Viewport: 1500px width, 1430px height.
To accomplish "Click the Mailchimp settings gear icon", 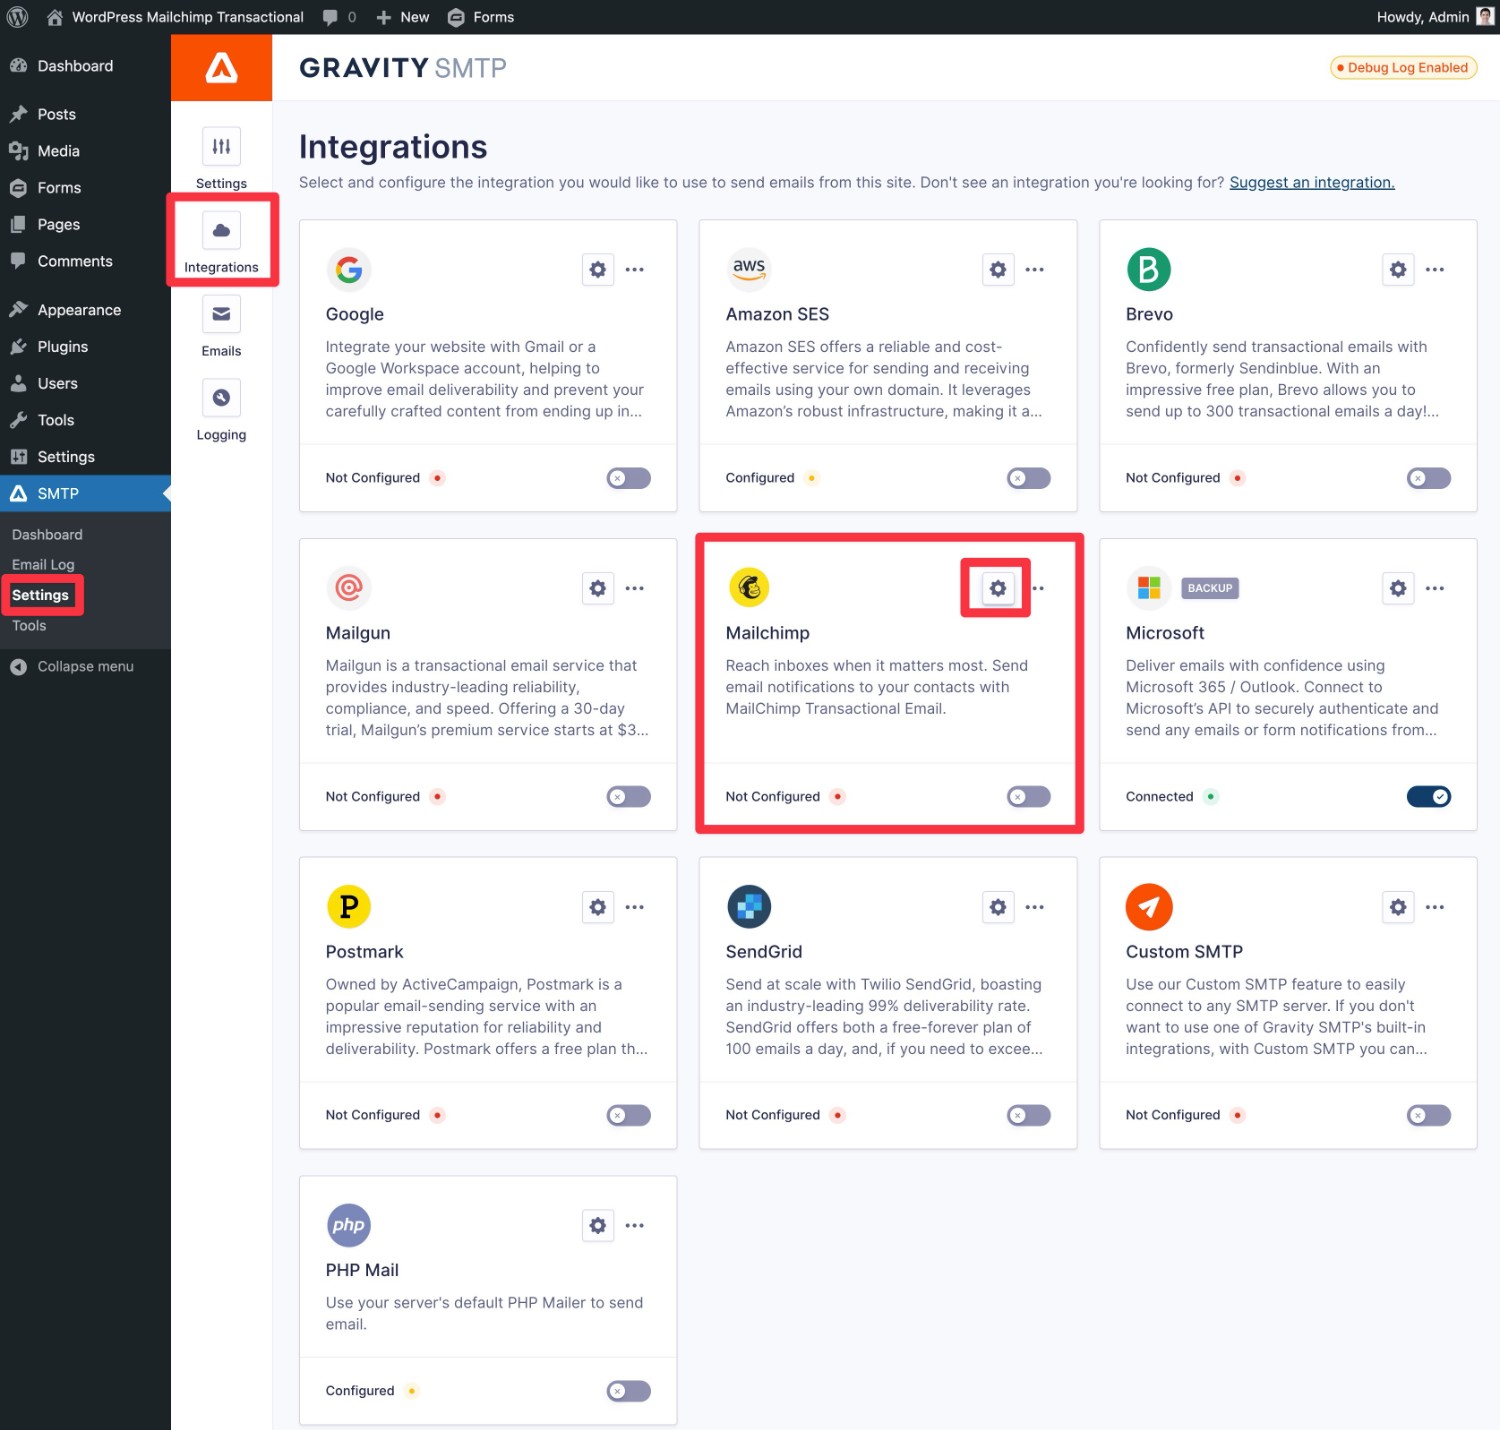I will point(998,588).
